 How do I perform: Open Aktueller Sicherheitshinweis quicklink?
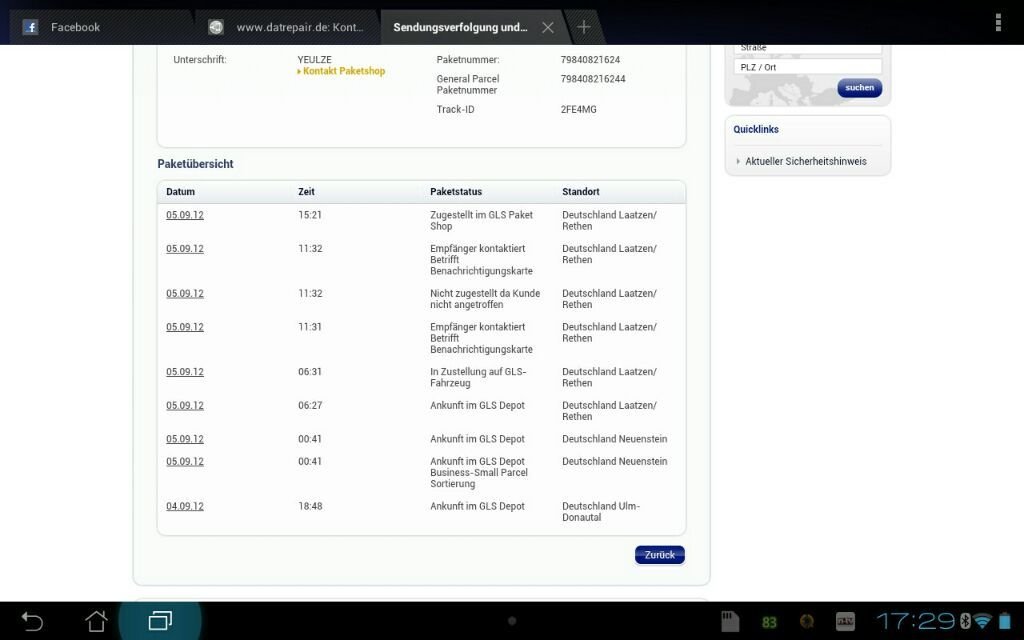coord(806,161)
